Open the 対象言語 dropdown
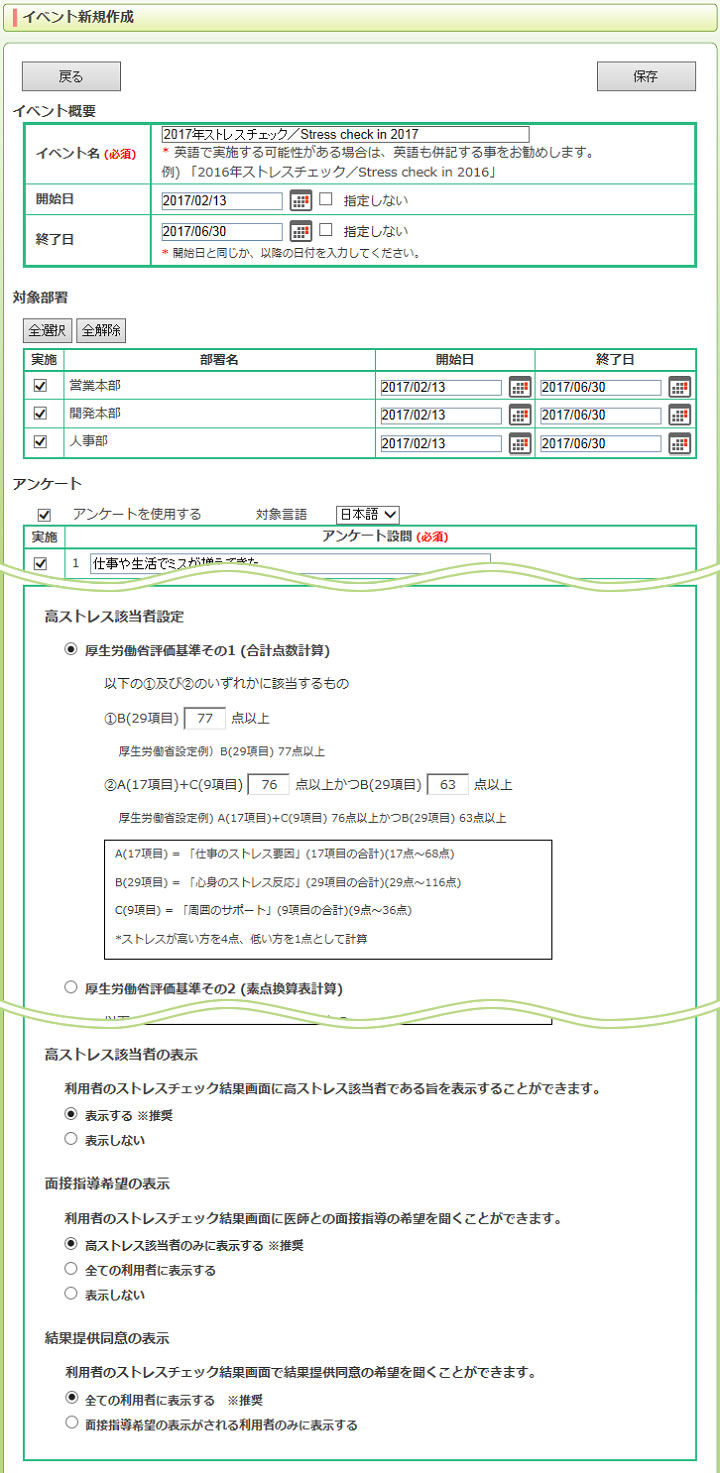The width and height of the screenshot is (720, 1473). (368, 514)
